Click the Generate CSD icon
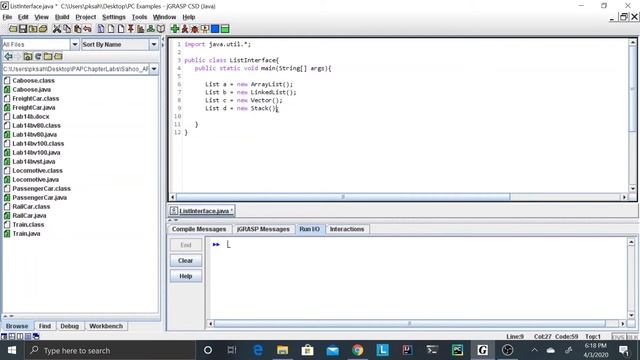Viewport: 640px width, 360px height. click(x=100, y=29)
